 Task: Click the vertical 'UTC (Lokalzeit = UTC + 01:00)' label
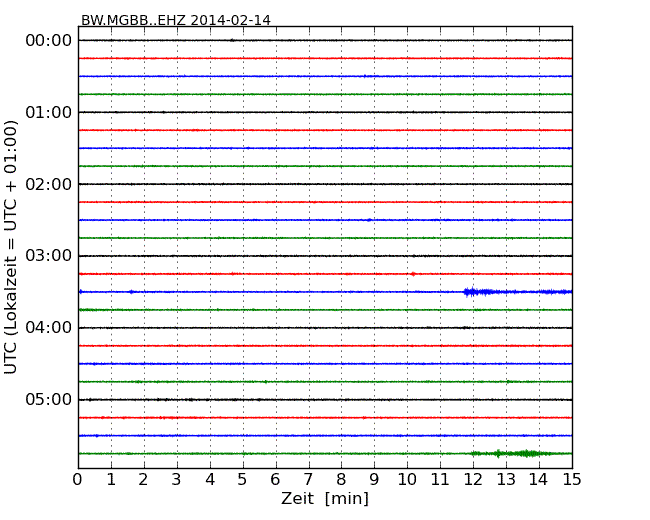click(x=11, y=248)
